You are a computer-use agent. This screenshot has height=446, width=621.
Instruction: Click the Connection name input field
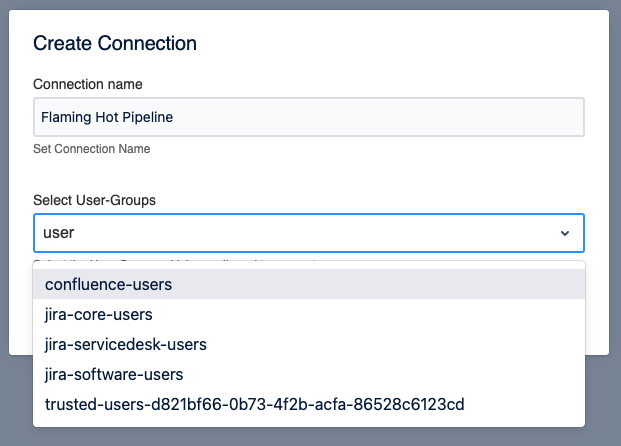tap(309, 117)
